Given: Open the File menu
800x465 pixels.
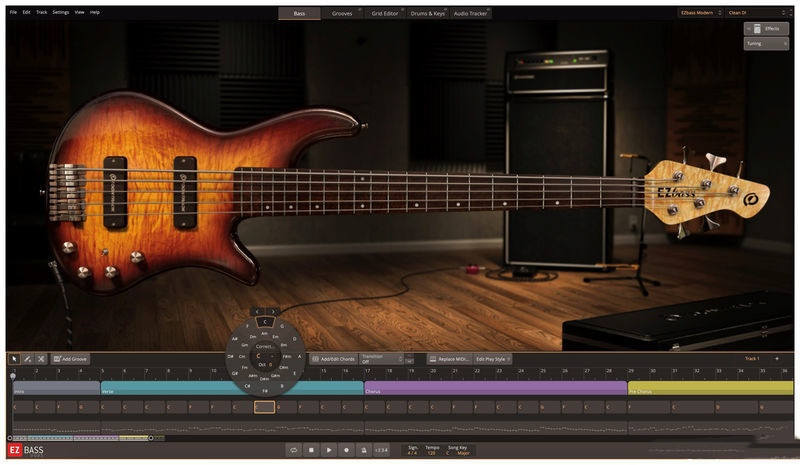Looking at the screenshot, I should 13,12.
